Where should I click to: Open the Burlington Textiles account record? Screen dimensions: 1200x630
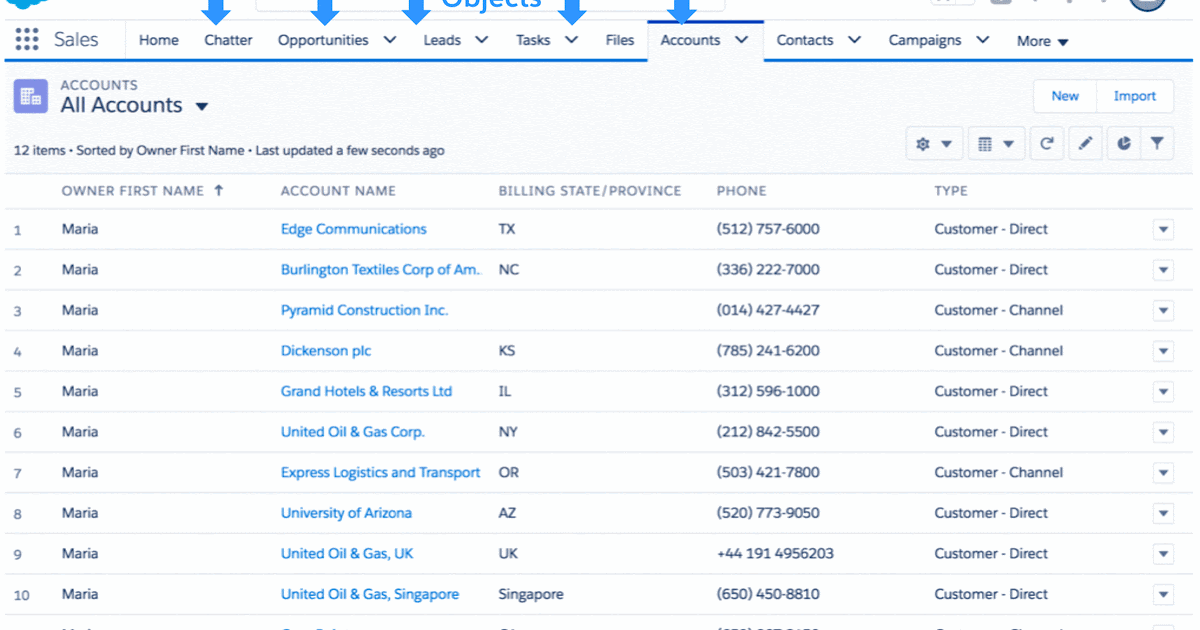(380, 269)
